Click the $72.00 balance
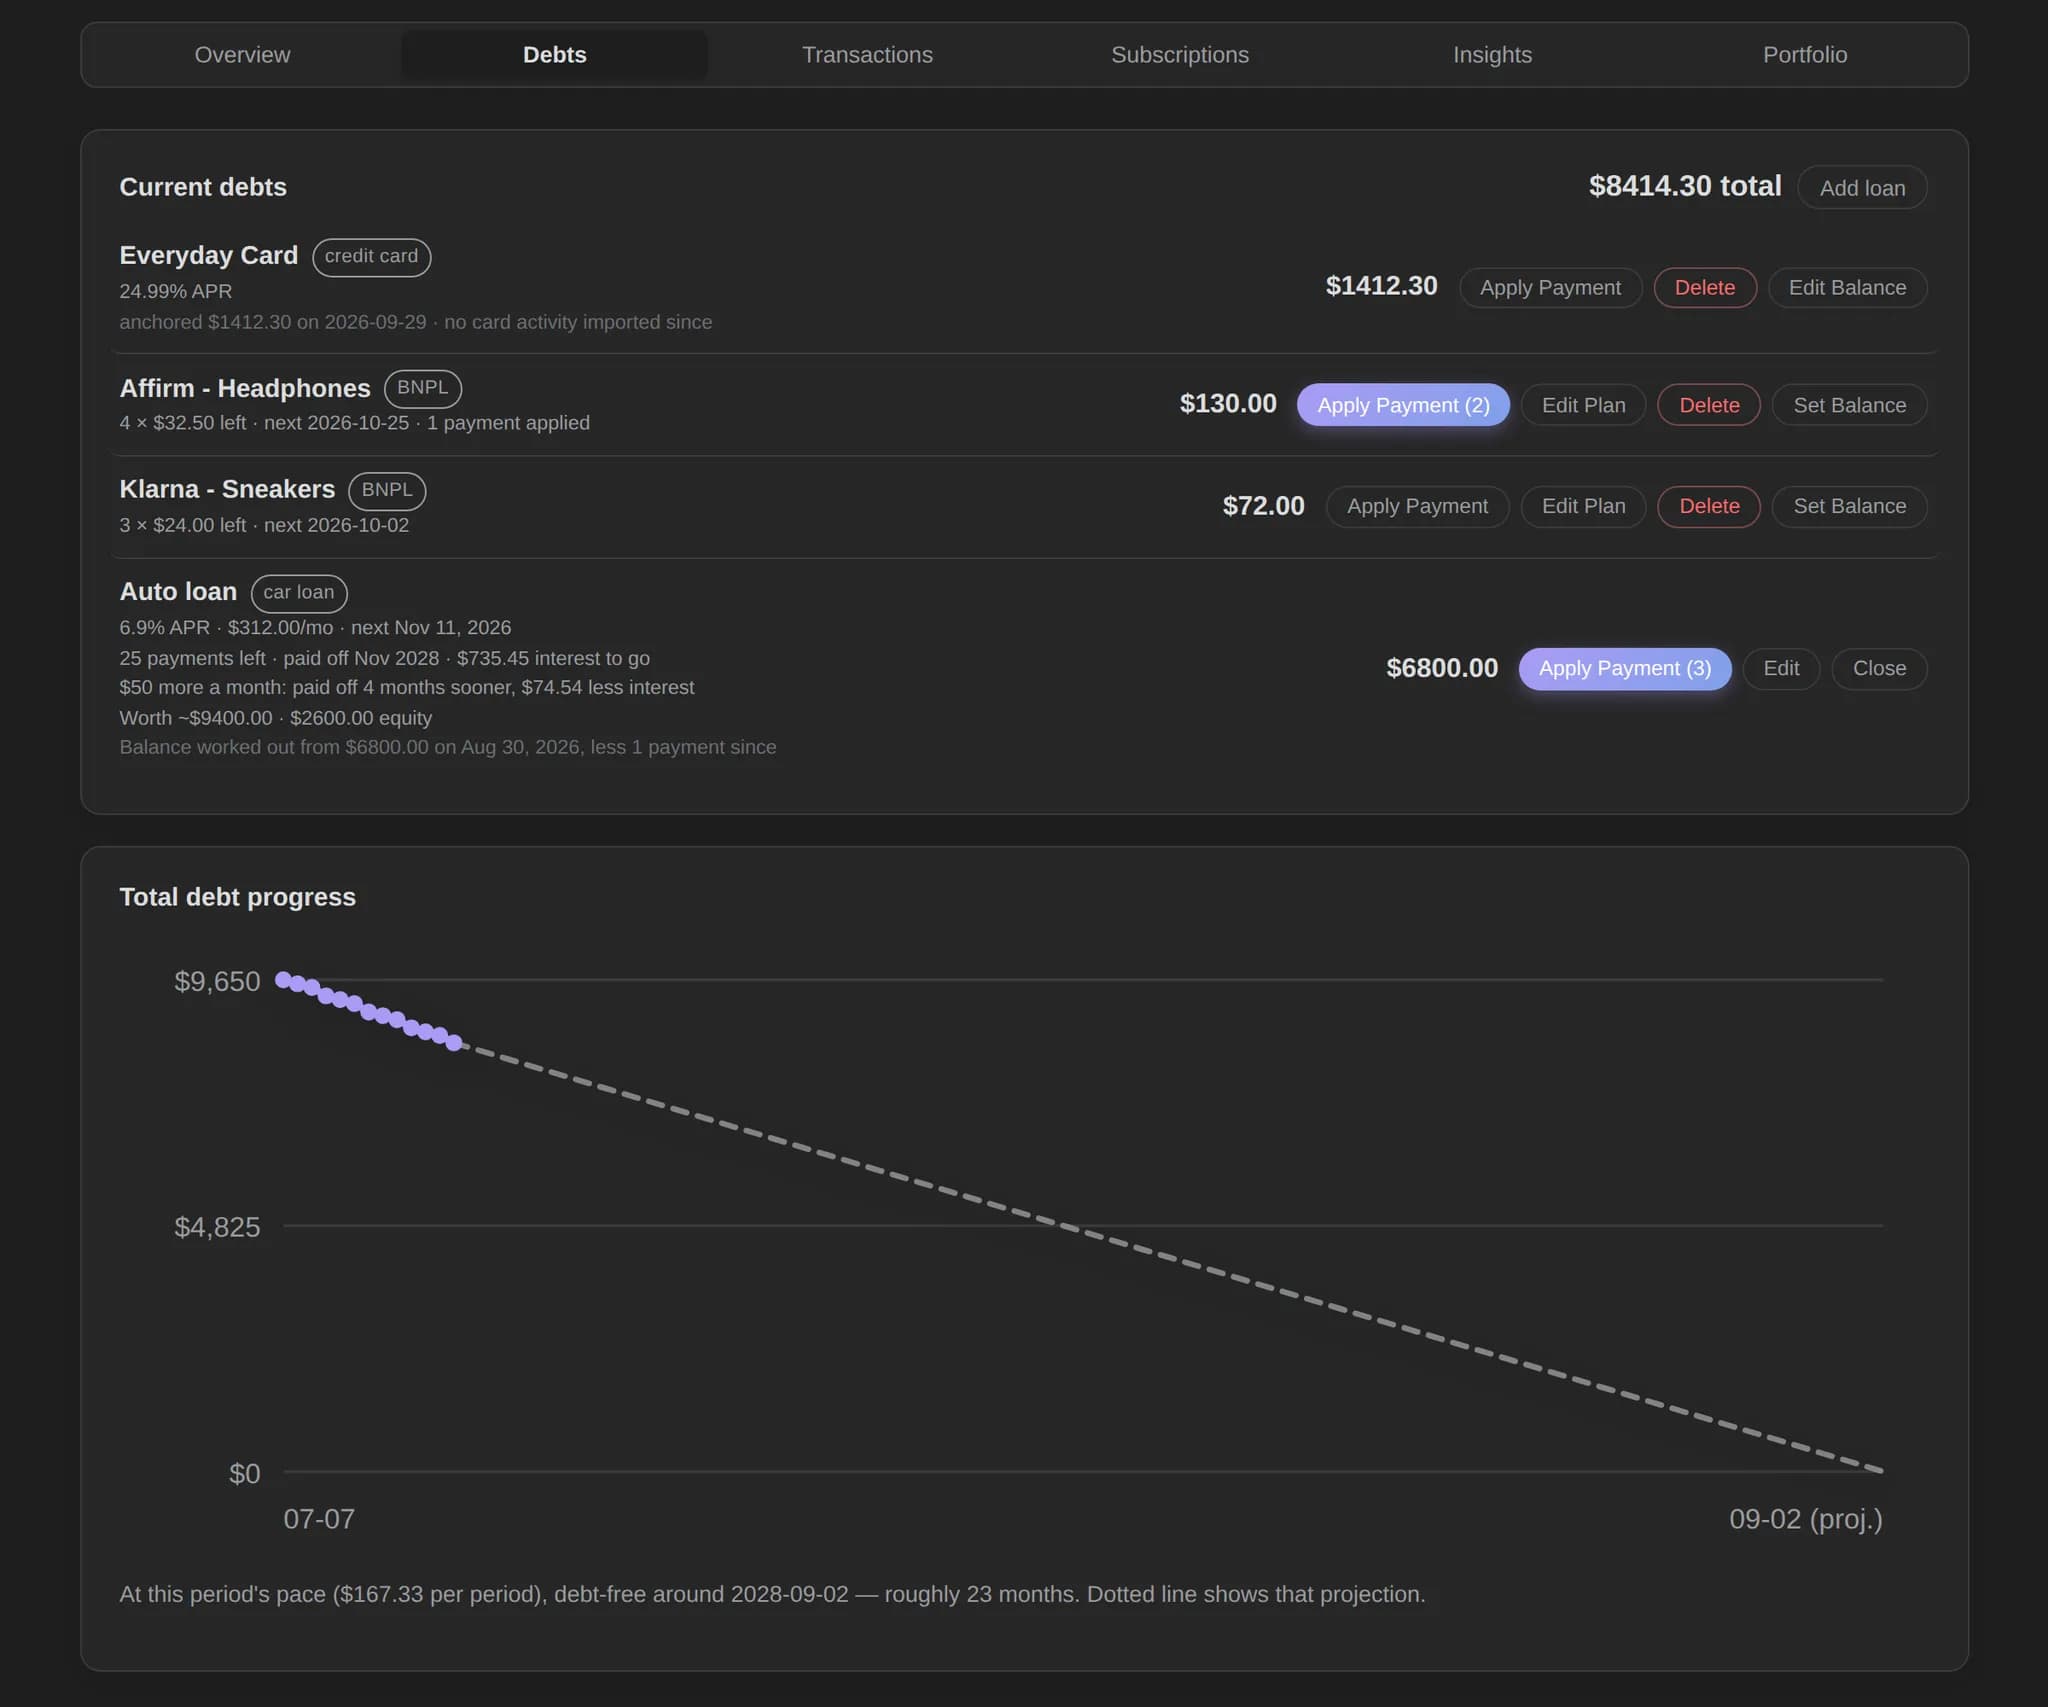2048x1707 pixels. point(1263,506)
